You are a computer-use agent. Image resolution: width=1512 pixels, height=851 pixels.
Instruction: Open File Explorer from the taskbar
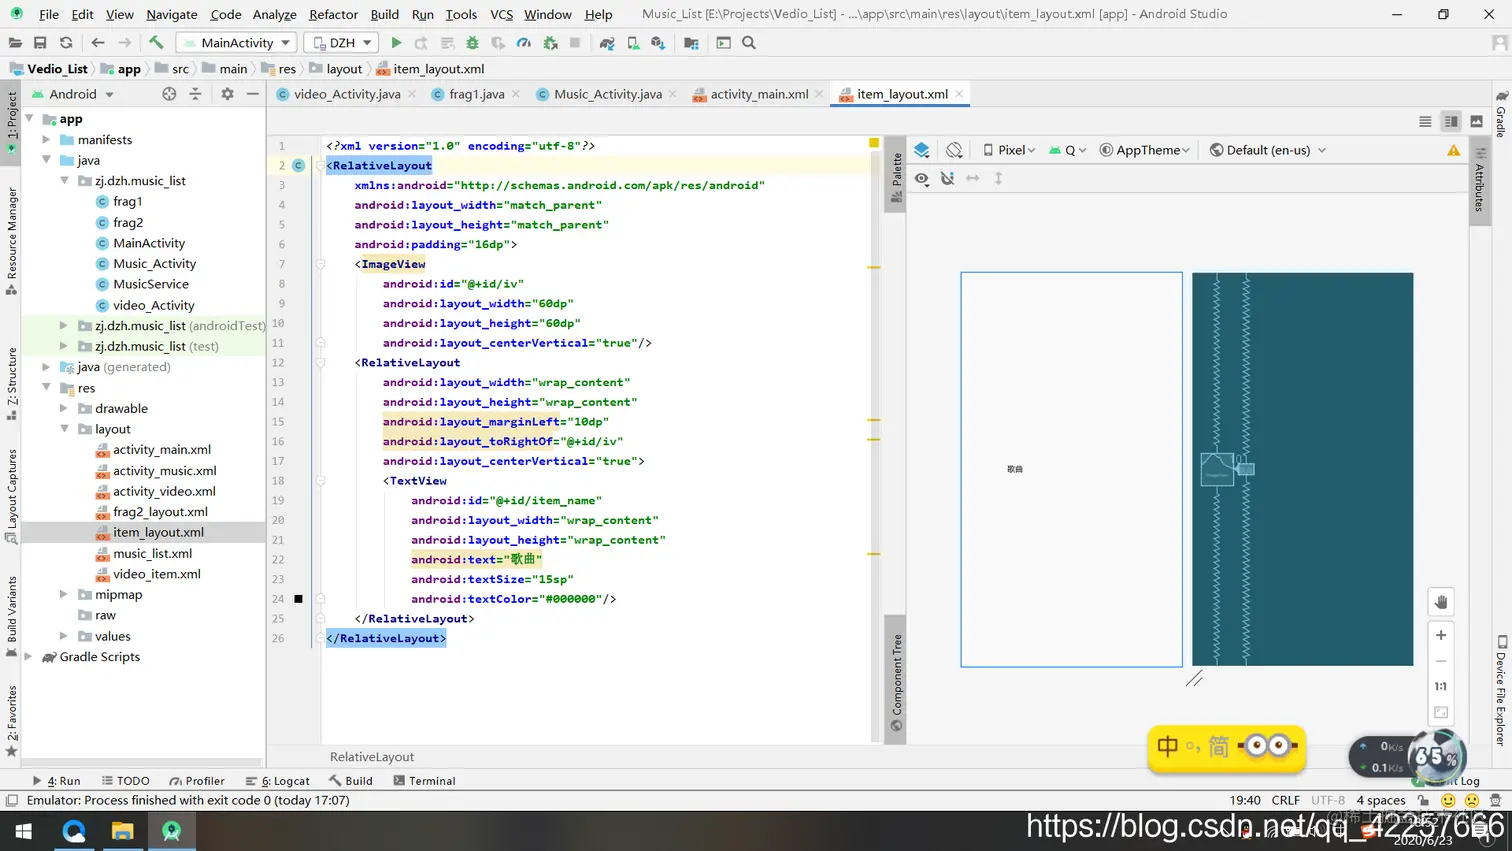pos(122,831)
